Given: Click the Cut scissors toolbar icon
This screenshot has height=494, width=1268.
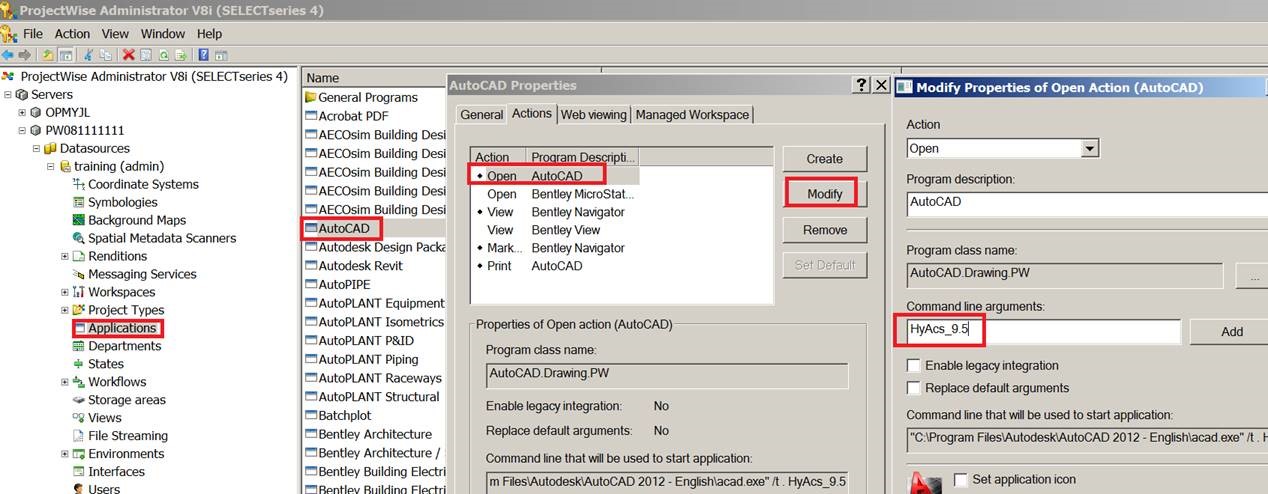Looking at the screenshot, I should coord(89,55).
